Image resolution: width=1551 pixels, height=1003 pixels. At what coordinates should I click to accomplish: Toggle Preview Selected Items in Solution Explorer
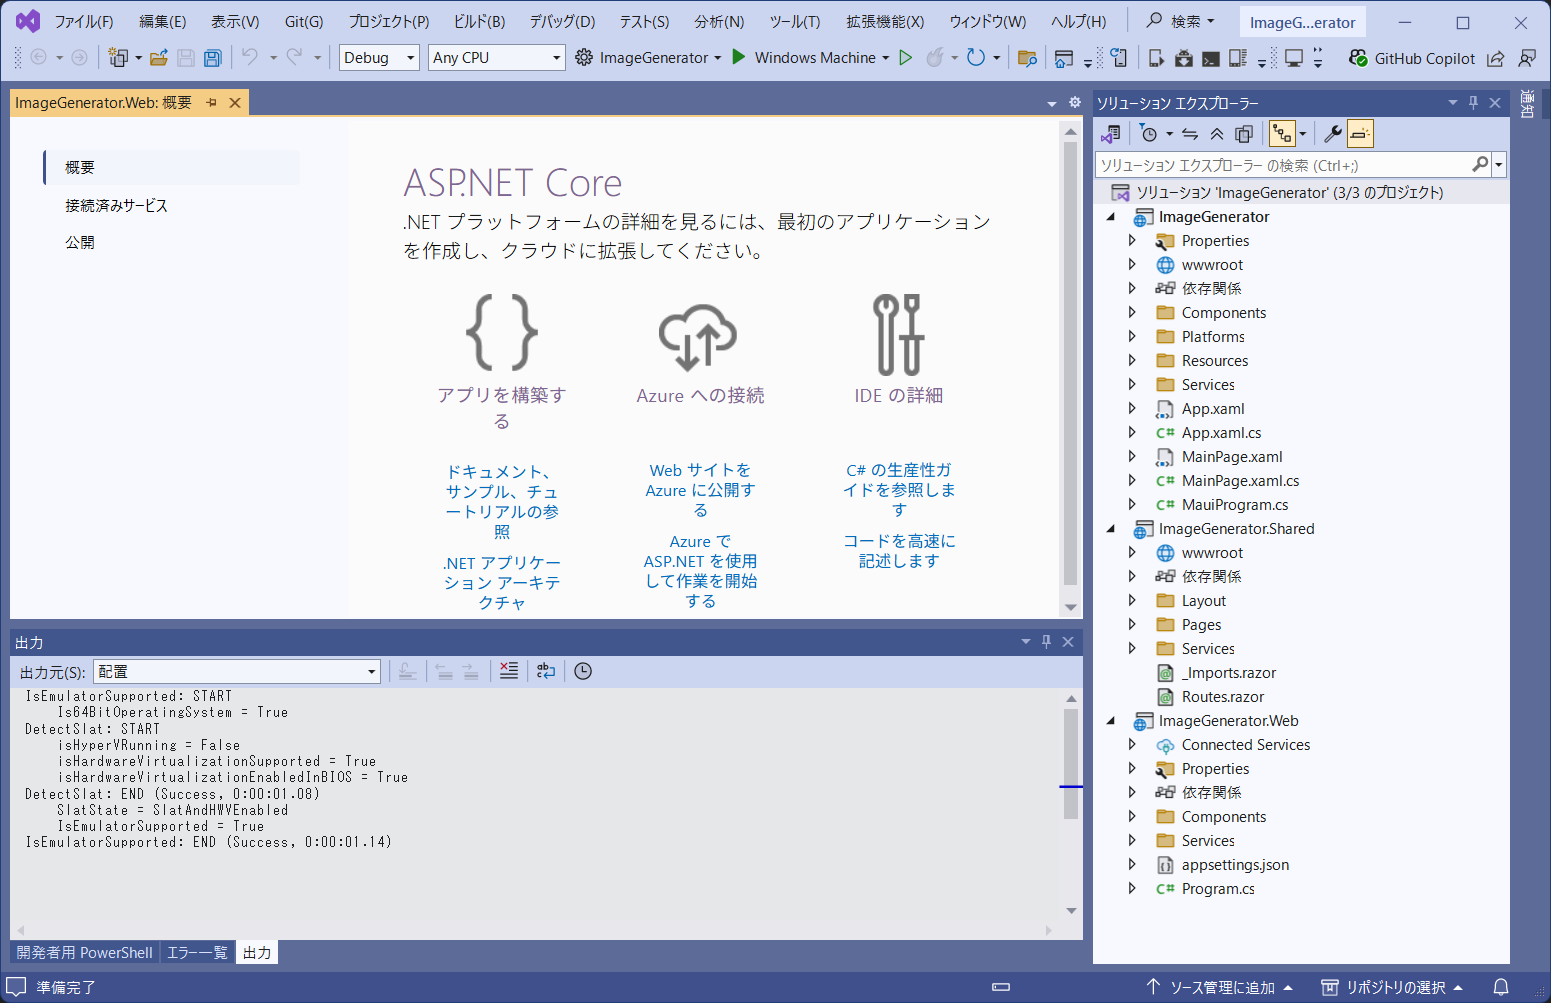pyautogui.click(x=1360, y=134)
